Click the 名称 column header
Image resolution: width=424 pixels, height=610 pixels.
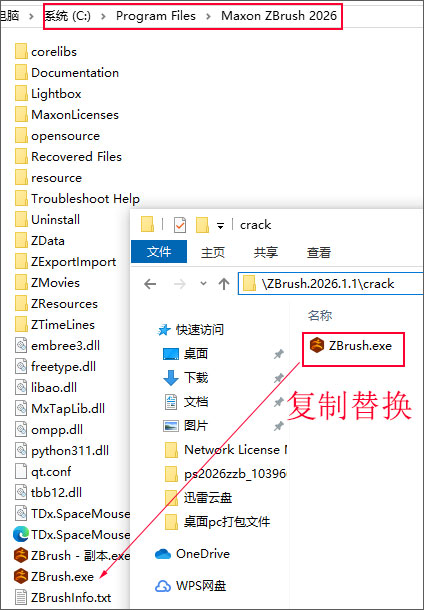point(320,315)
